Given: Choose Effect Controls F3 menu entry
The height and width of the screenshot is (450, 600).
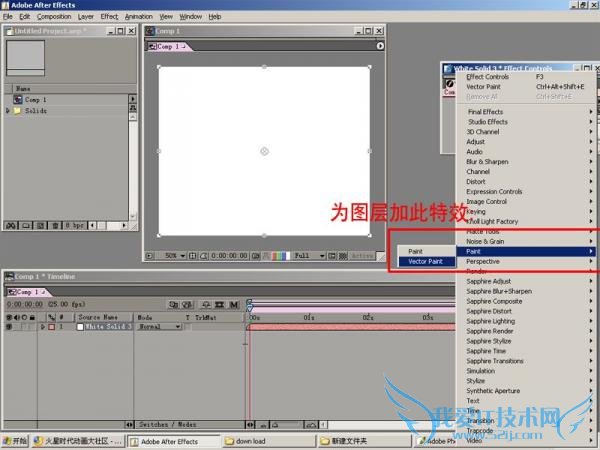Looking at the screenshot, I should (527, 77).
